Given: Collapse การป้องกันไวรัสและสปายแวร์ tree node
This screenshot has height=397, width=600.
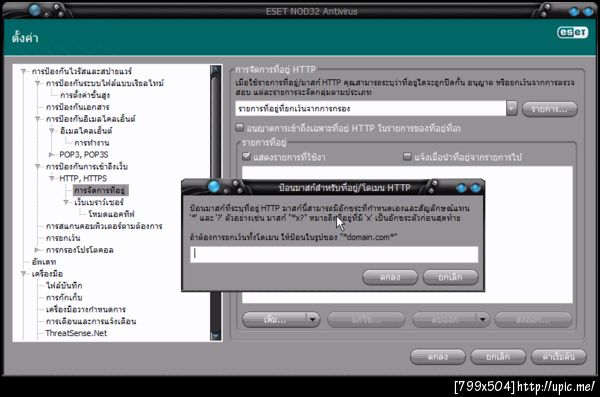Looking at the screenshot, I should [24, 71].
